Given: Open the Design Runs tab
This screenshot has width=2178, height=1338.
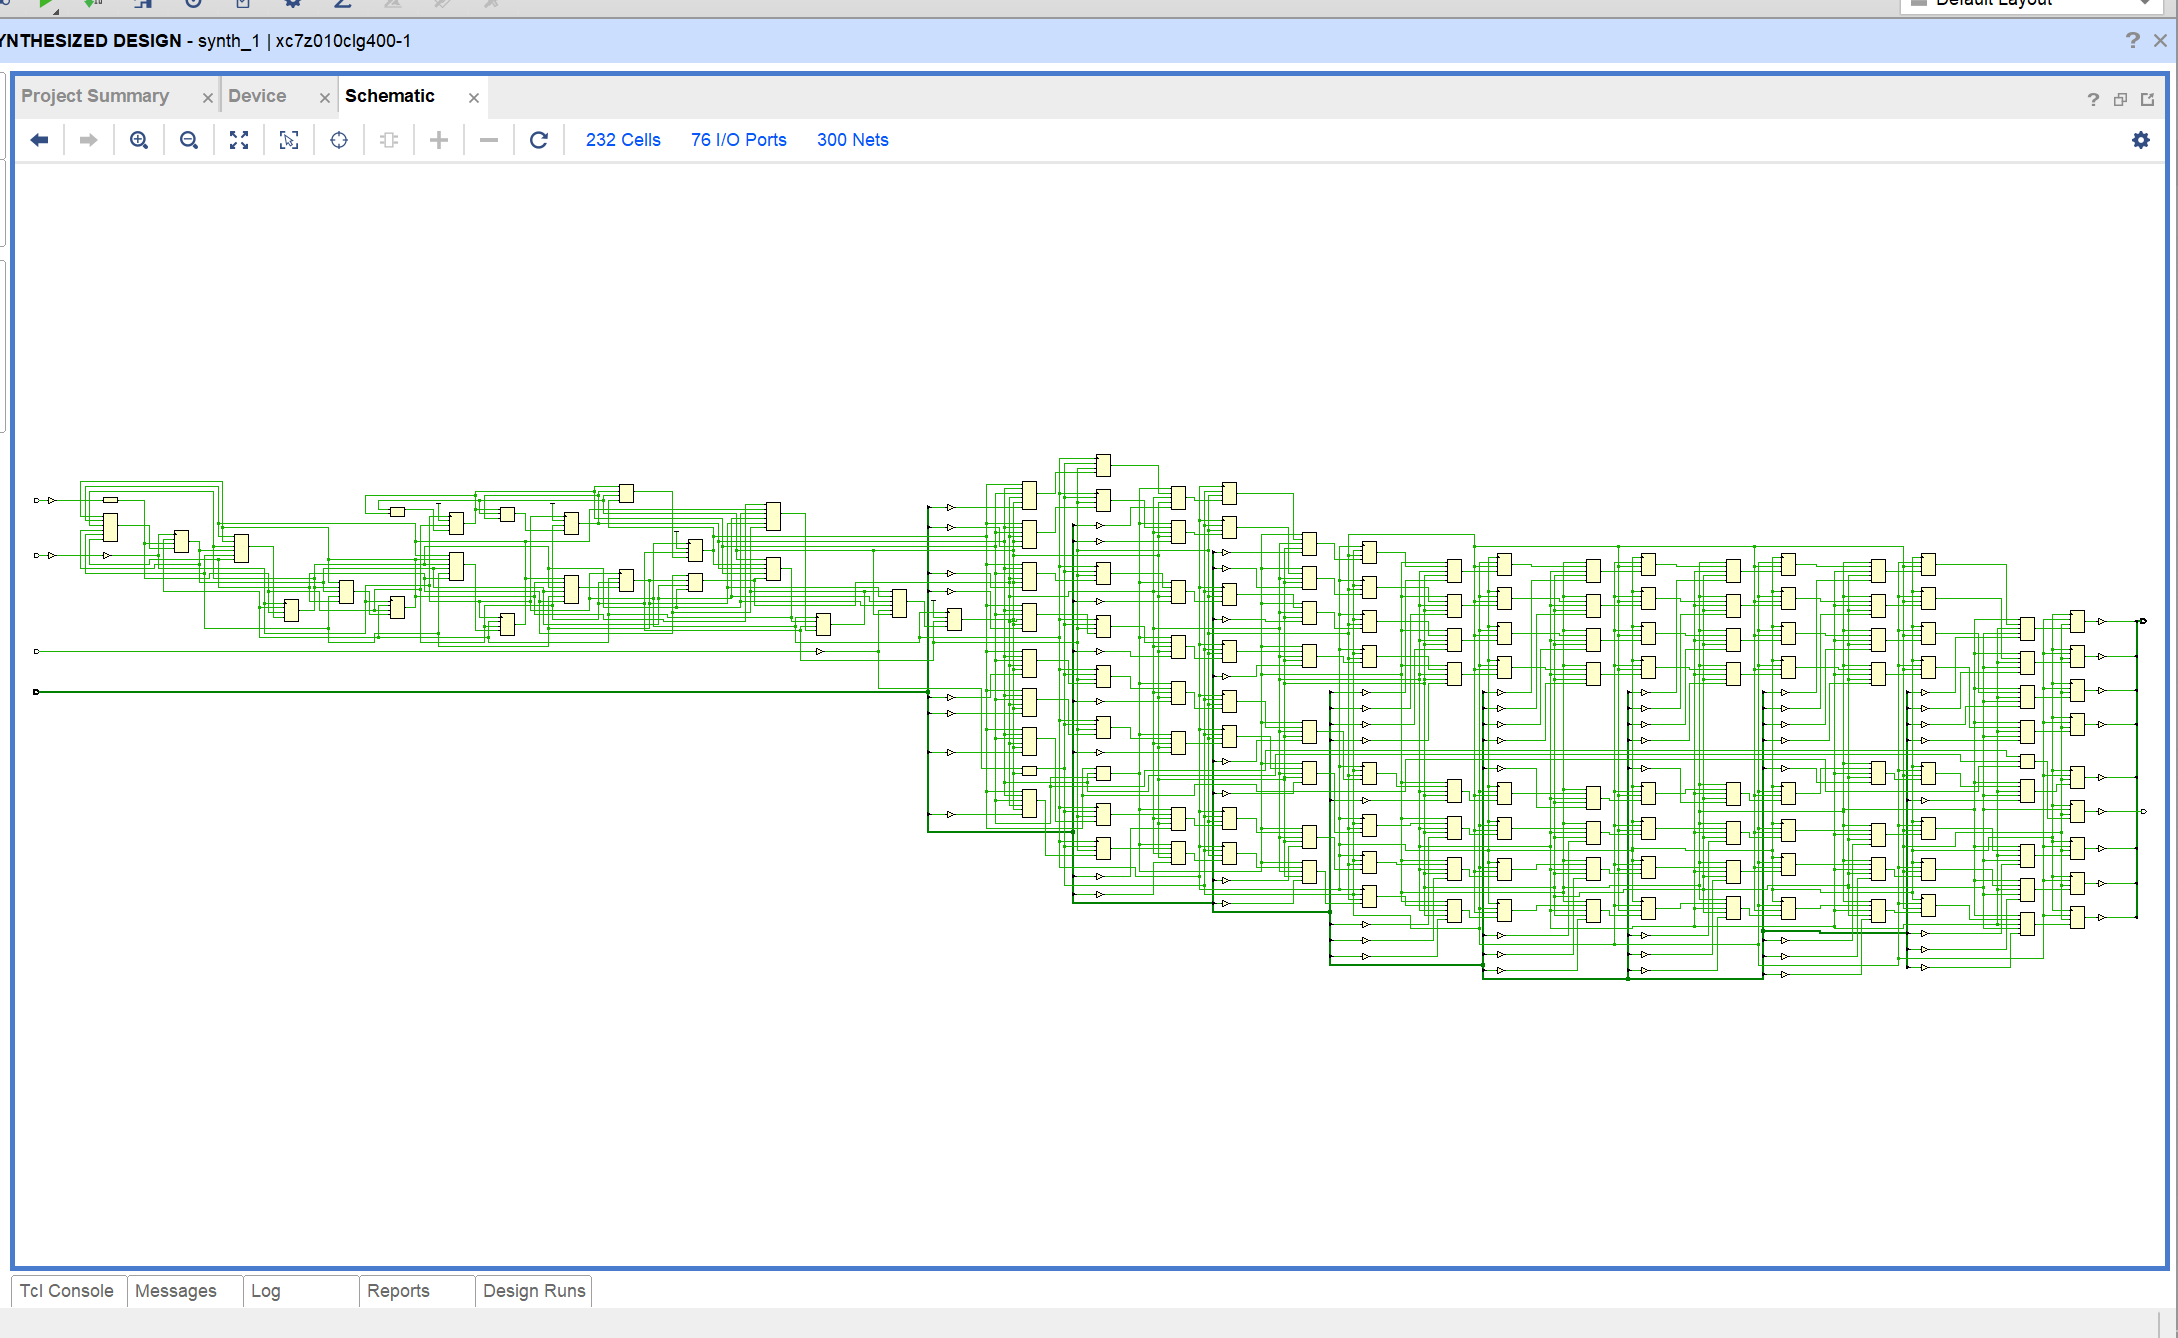Looking at the screenshot, I should tap(534, 1291).
